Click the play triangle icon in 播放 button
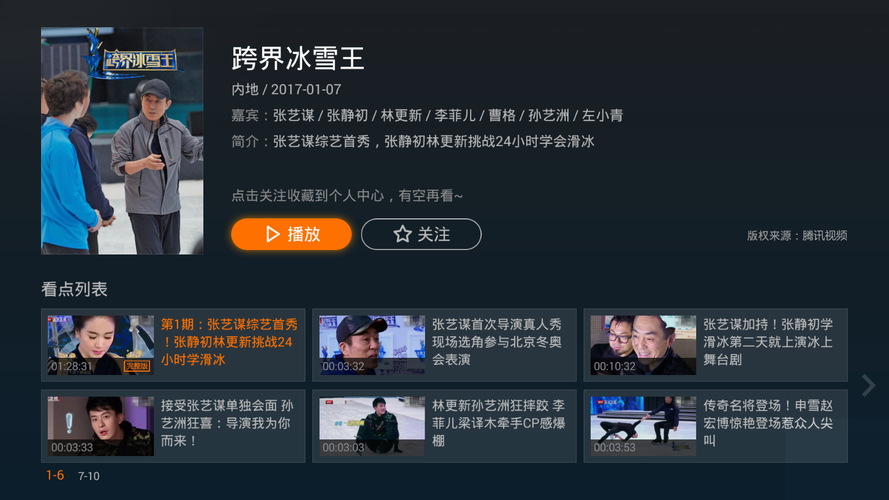 point(273,234)
